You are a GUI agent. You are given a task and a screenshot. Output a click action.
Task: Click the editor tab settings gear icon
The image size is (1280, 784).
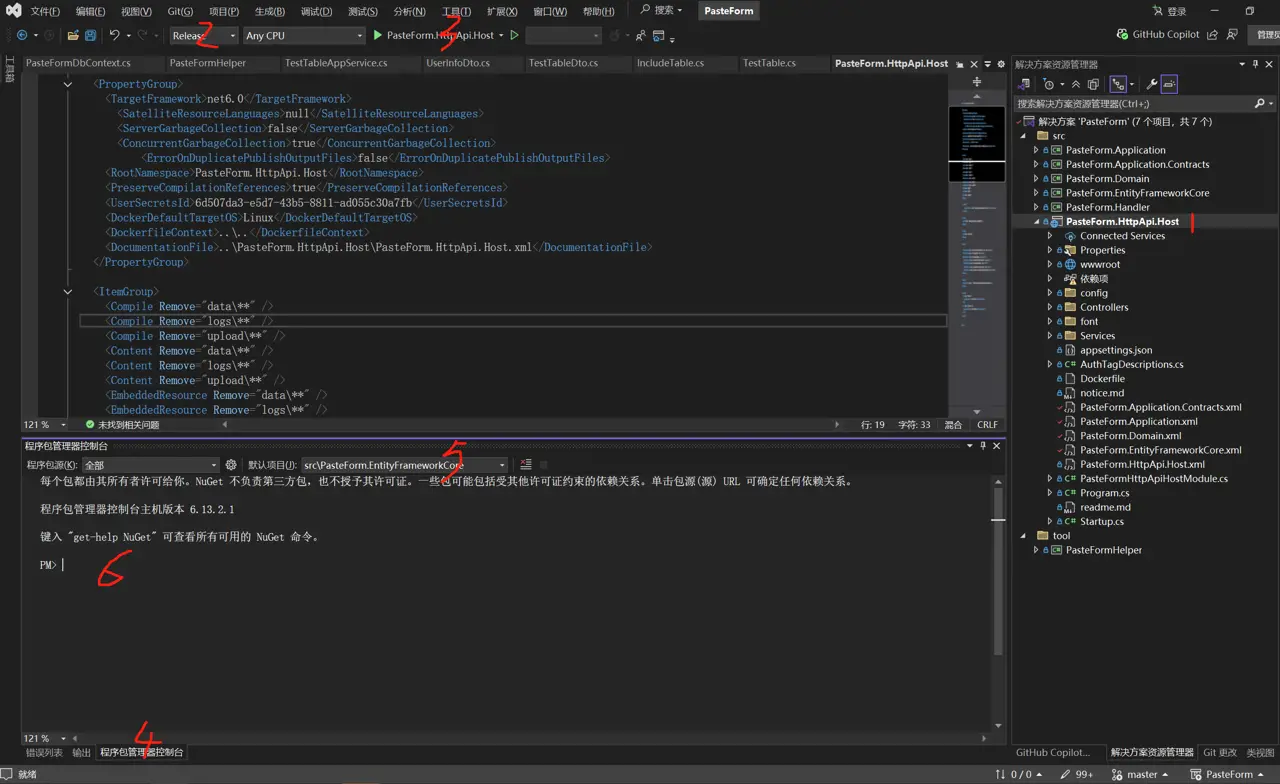[1001, 64]
